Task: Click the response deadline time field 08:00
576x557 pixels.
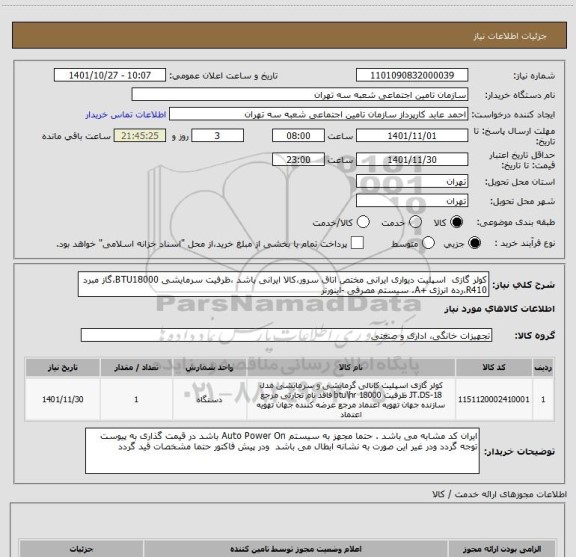Action: click(x=298, y=136)
